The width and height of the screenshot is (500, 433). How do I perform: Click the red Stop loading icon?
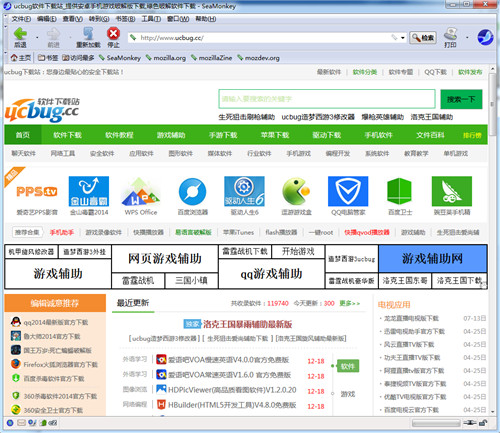tap(113, 33)
